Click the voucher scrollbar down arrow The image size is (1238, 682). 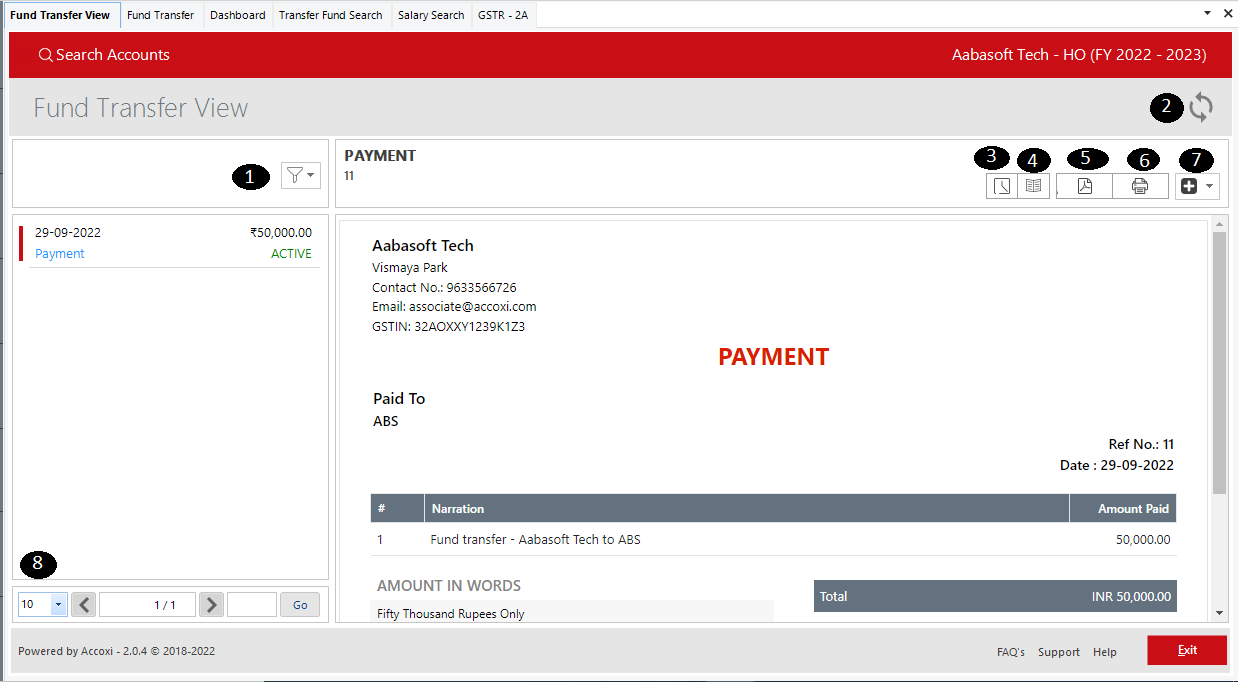(1219, 613)
